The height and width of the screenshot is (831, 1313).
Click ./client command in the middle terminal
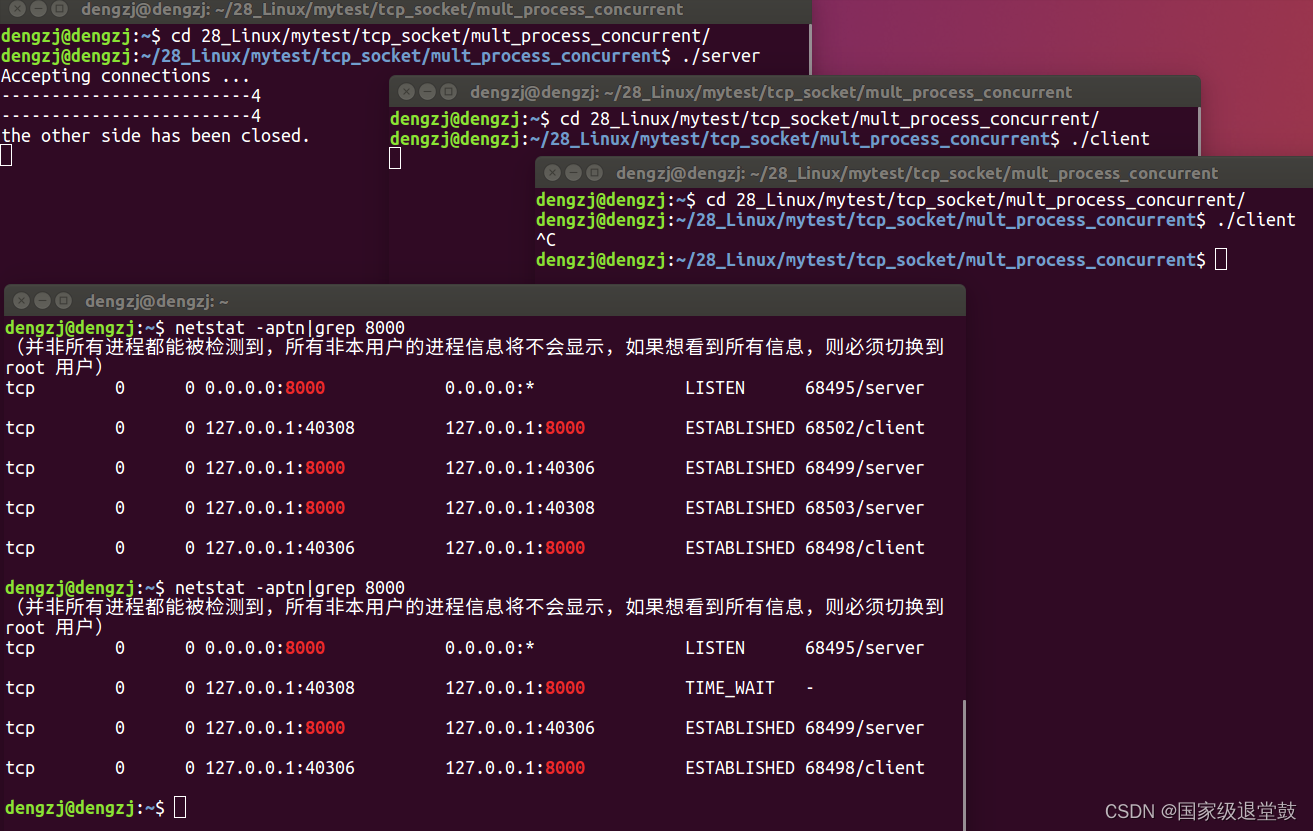[x=1110, y=139]
